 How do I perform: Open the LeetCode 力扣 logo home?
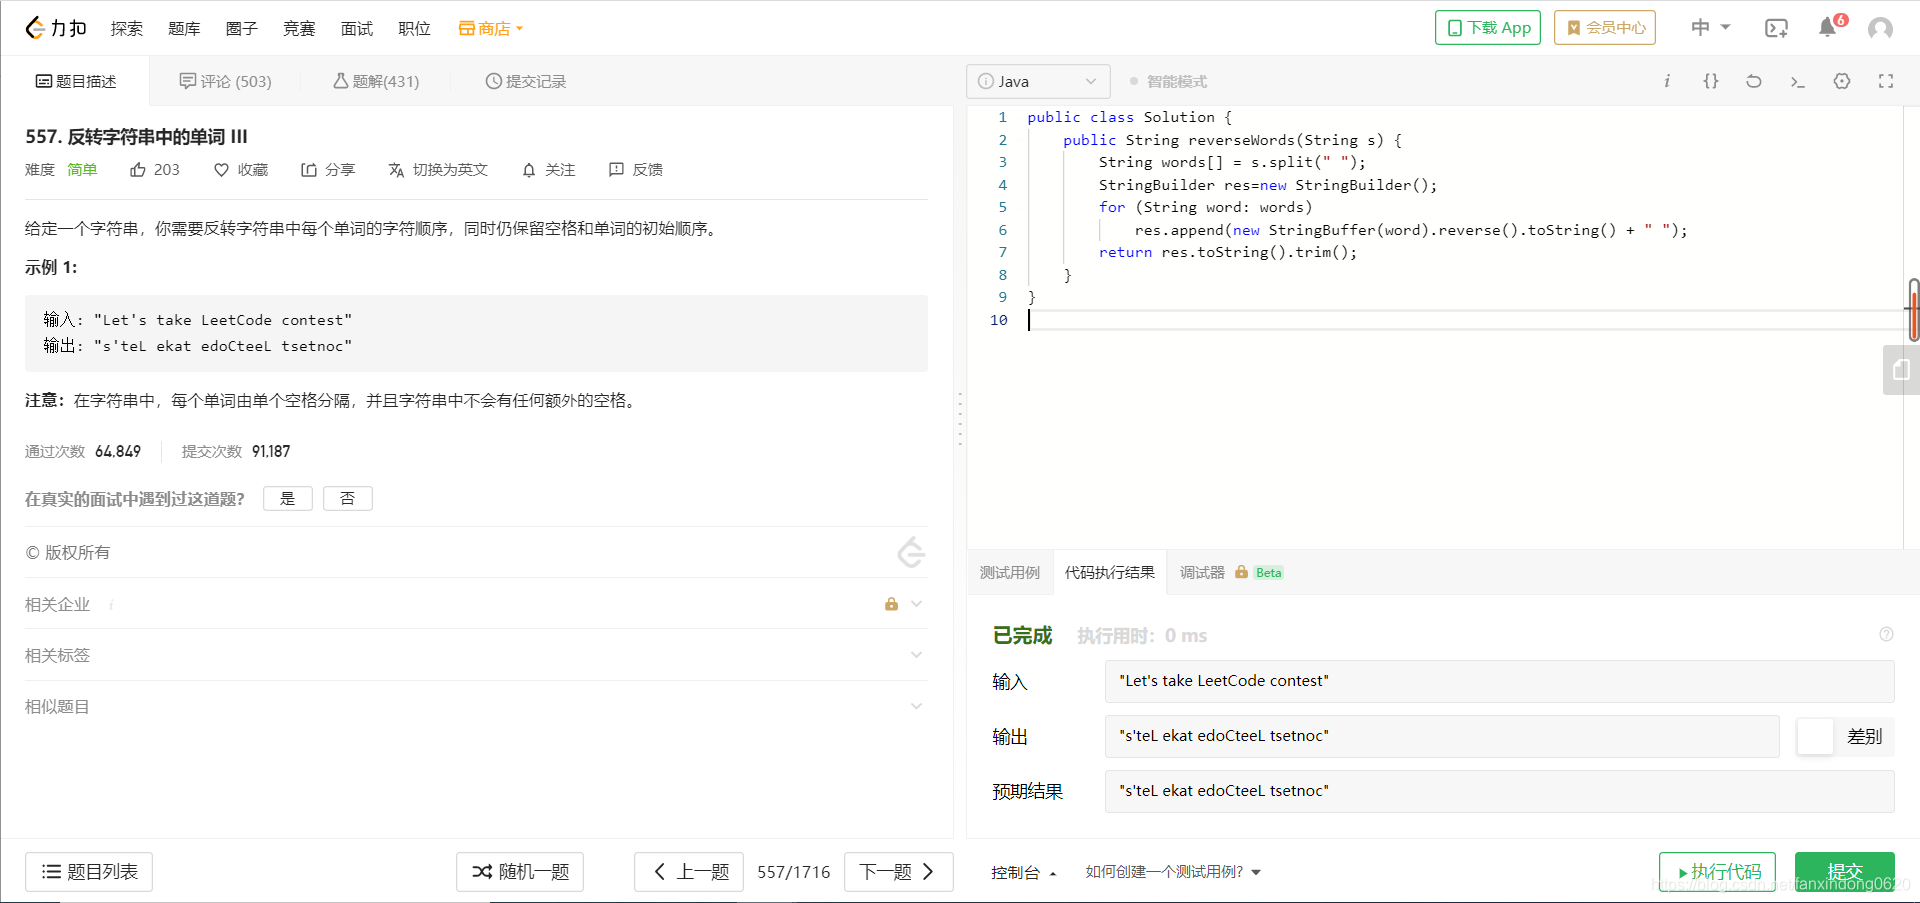[56, 28]
